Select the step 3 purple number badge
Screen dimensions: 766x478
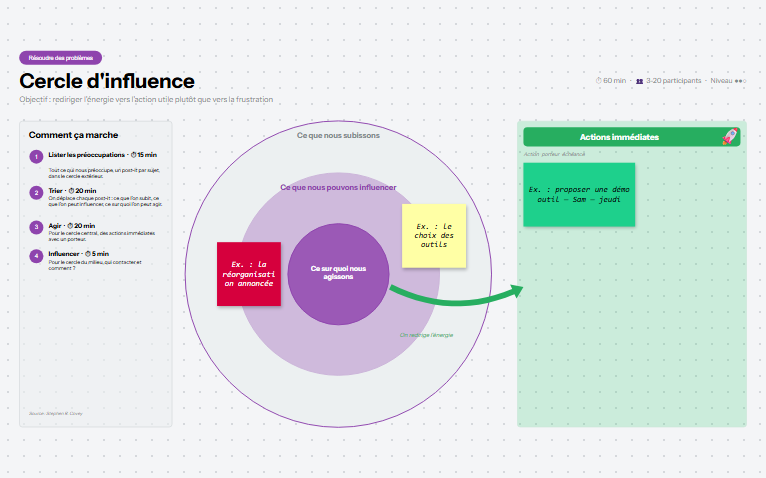click(36, 227)
